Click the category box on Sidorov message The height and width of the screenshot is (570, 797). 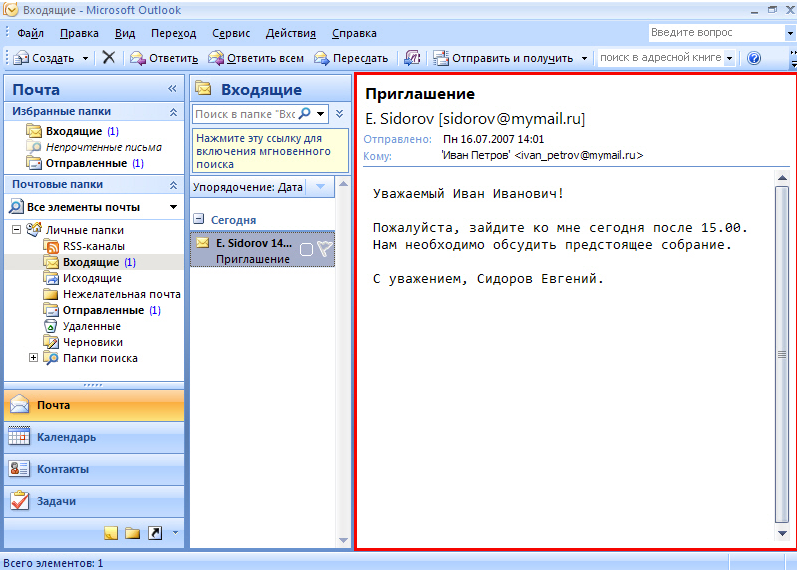(306, 249)
